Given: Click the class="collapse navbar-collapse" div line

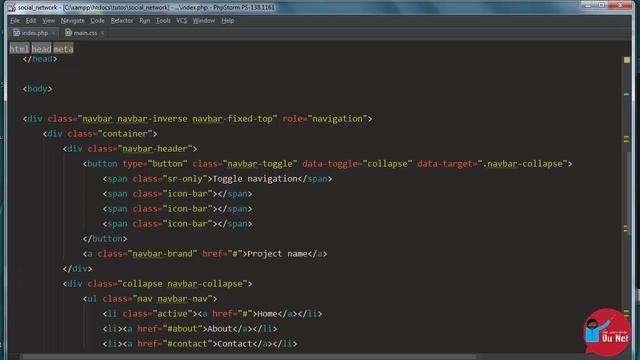Looking at the screenshot, I should click(158, 284).
